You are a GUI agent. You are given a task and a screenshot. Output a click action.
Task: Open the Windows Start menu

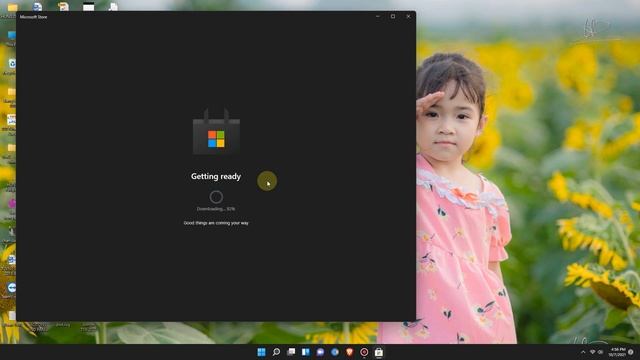[x=261, y=352]
